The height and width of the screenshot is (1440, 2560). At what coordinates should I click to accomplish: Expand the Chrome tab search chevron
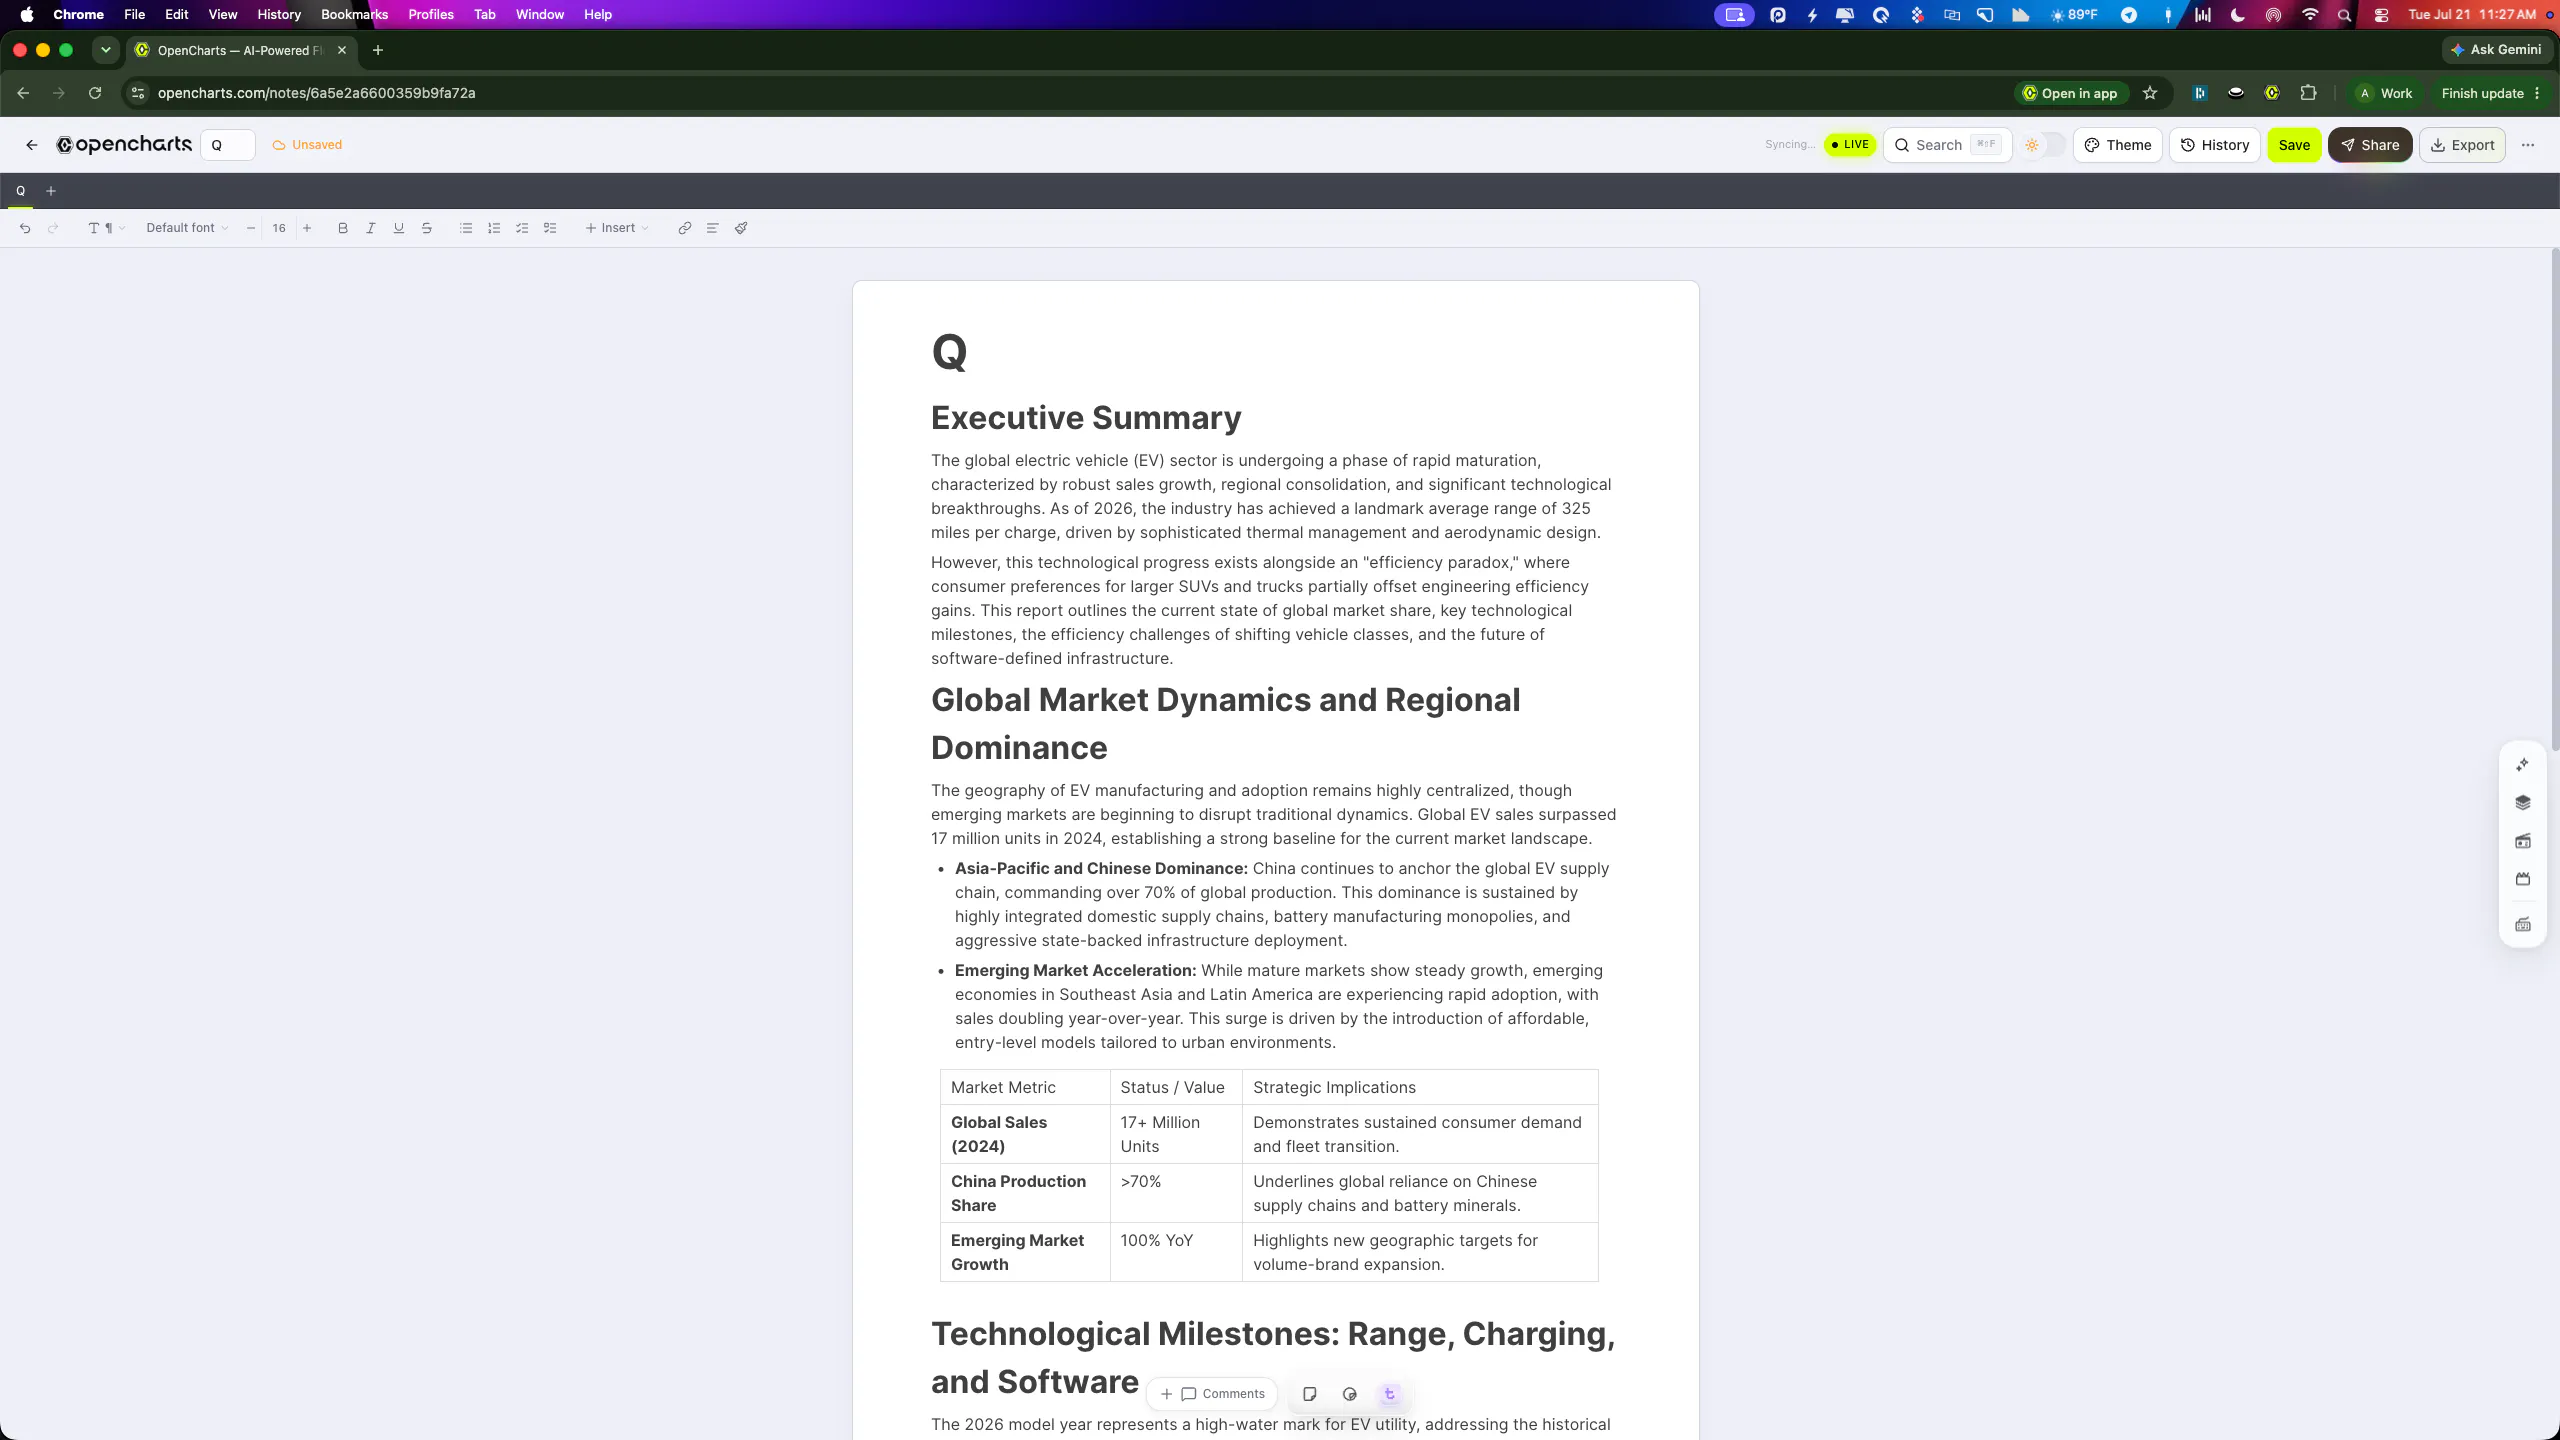105,50
